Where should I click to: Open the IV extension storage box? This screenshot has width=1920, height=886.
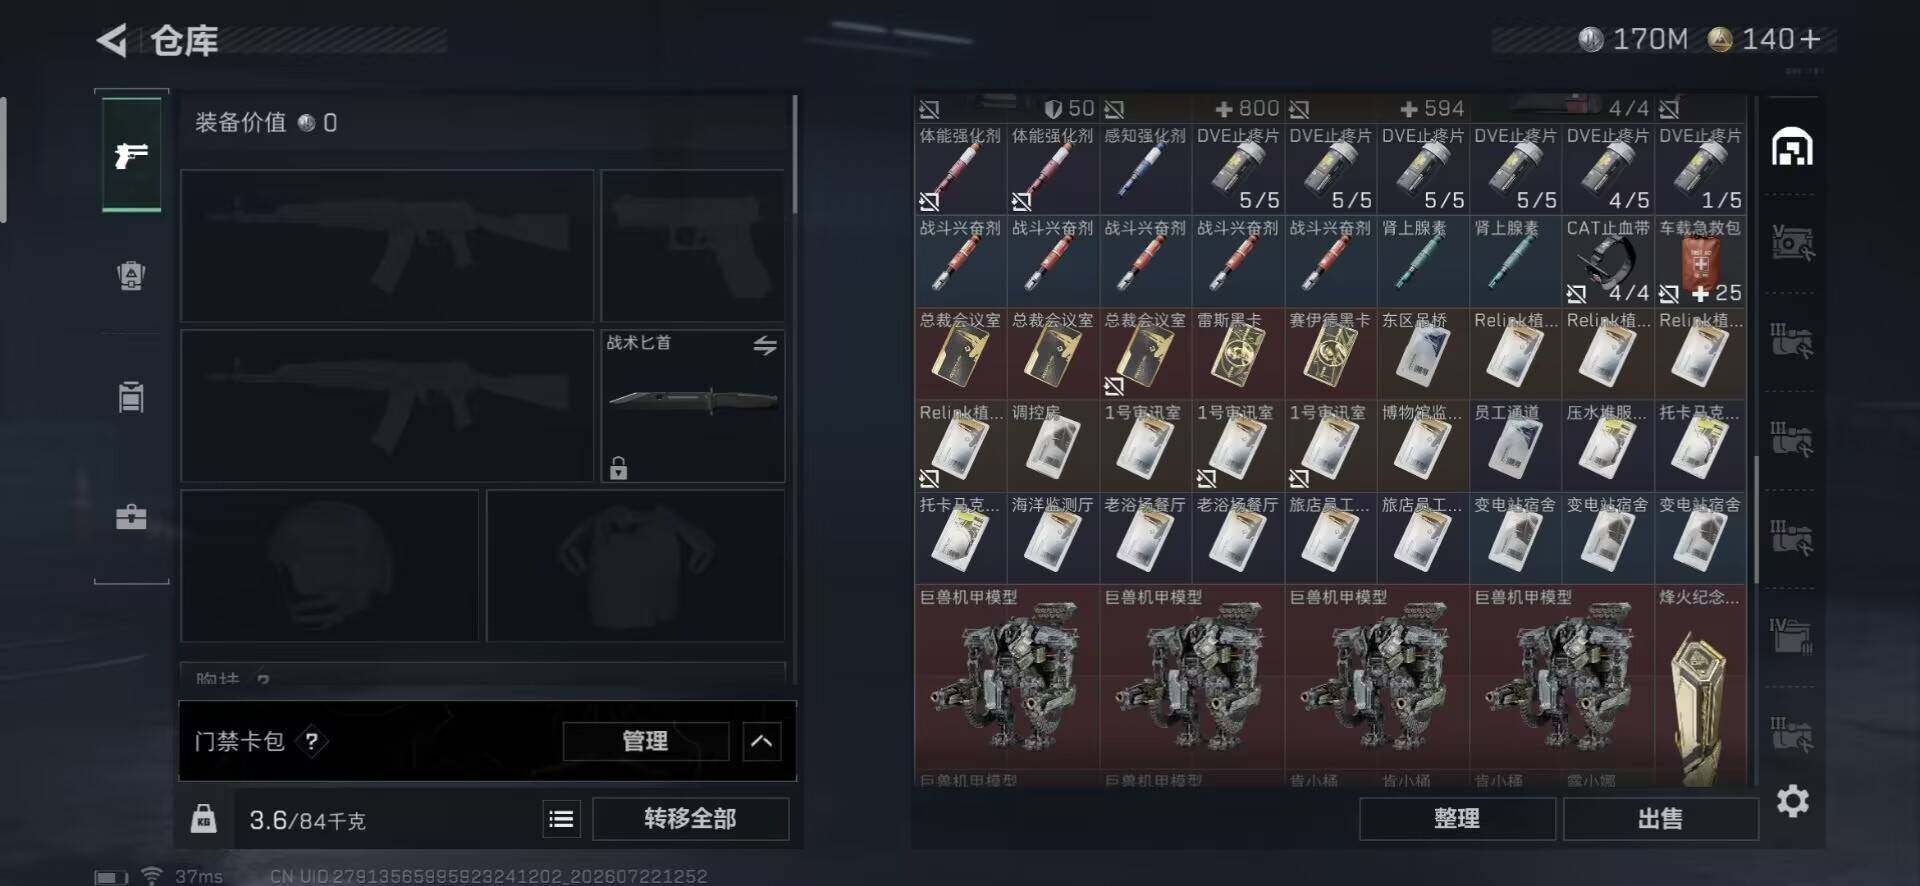[1792, 635]
